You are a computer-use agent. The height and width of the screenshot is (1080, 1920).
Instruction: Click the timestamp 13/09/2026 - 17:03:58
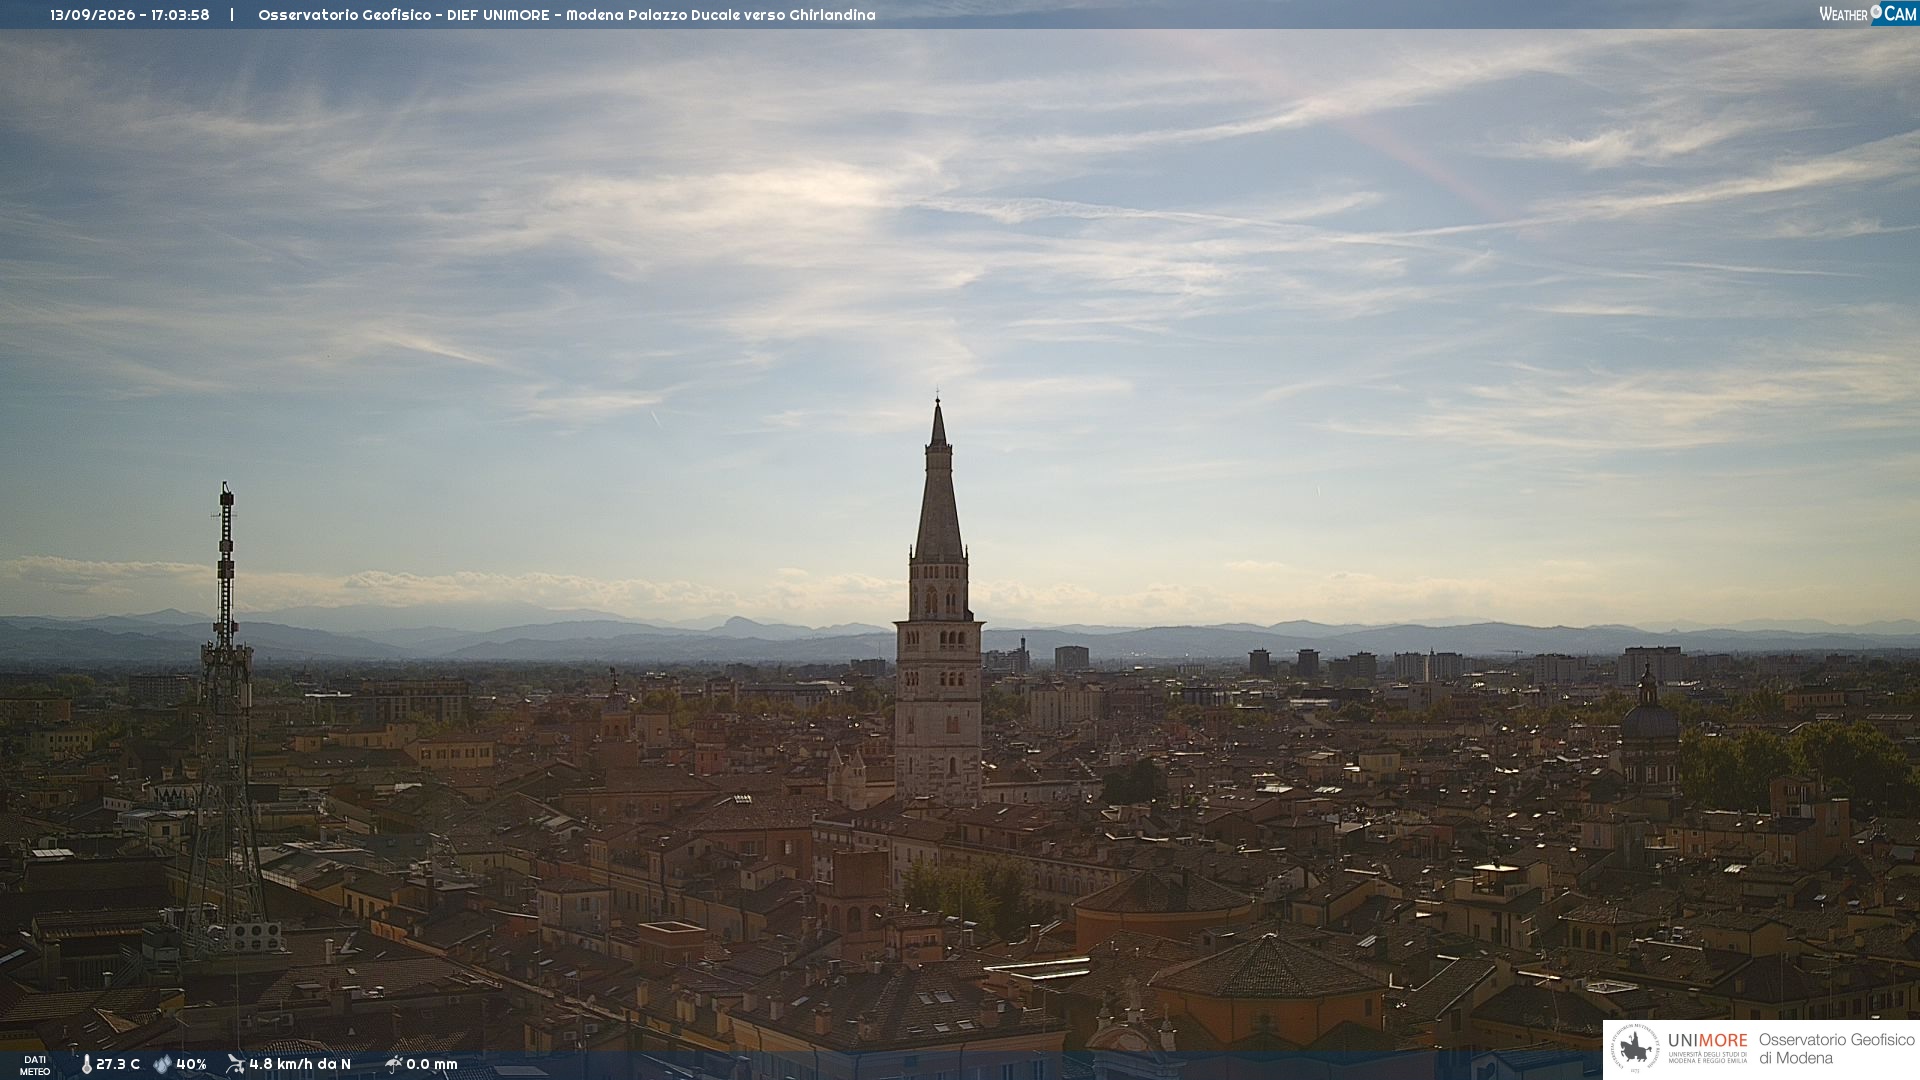(130, 15)
